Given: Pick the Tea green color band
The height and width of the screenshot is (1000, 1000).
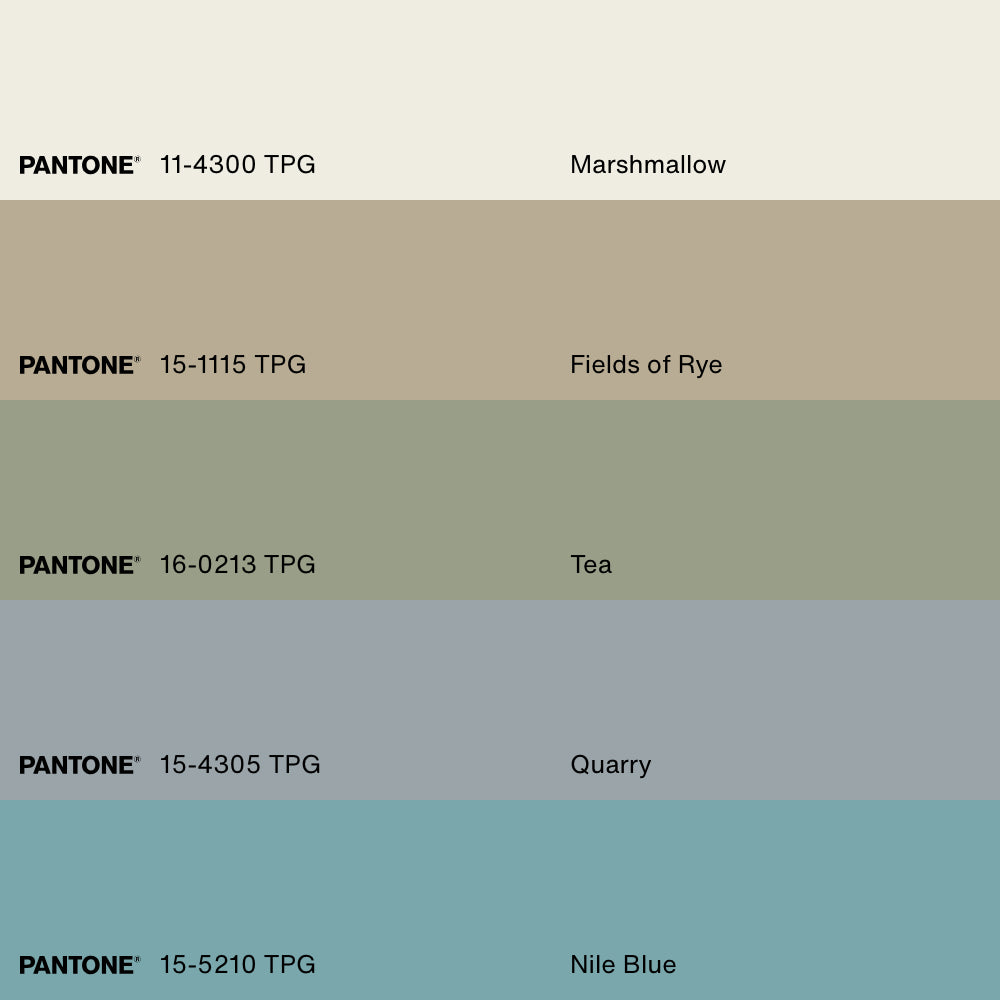Looking at the screenshot, I should (x=500, y=480).
